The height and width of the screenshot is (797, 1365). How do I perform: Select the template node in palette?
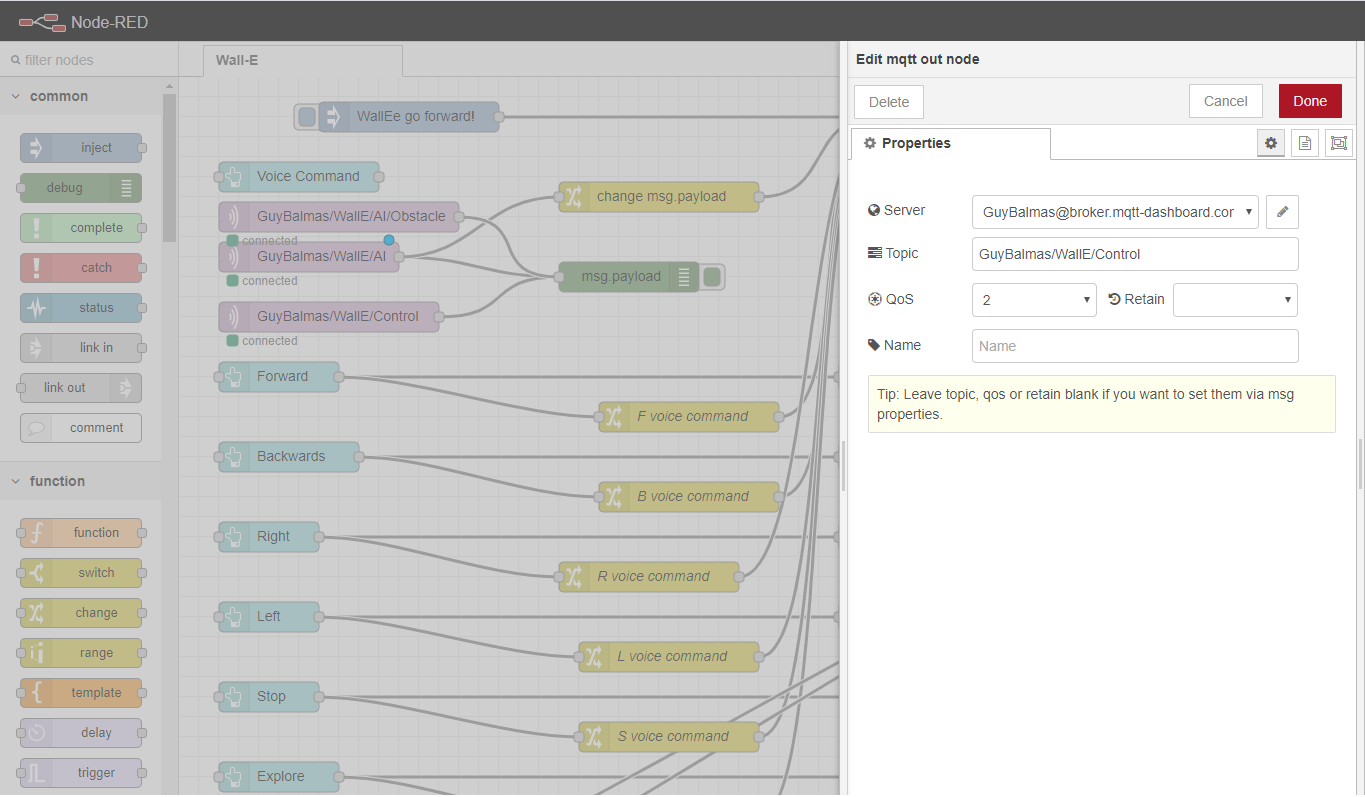pyautogui.click(x=81, y=693)
